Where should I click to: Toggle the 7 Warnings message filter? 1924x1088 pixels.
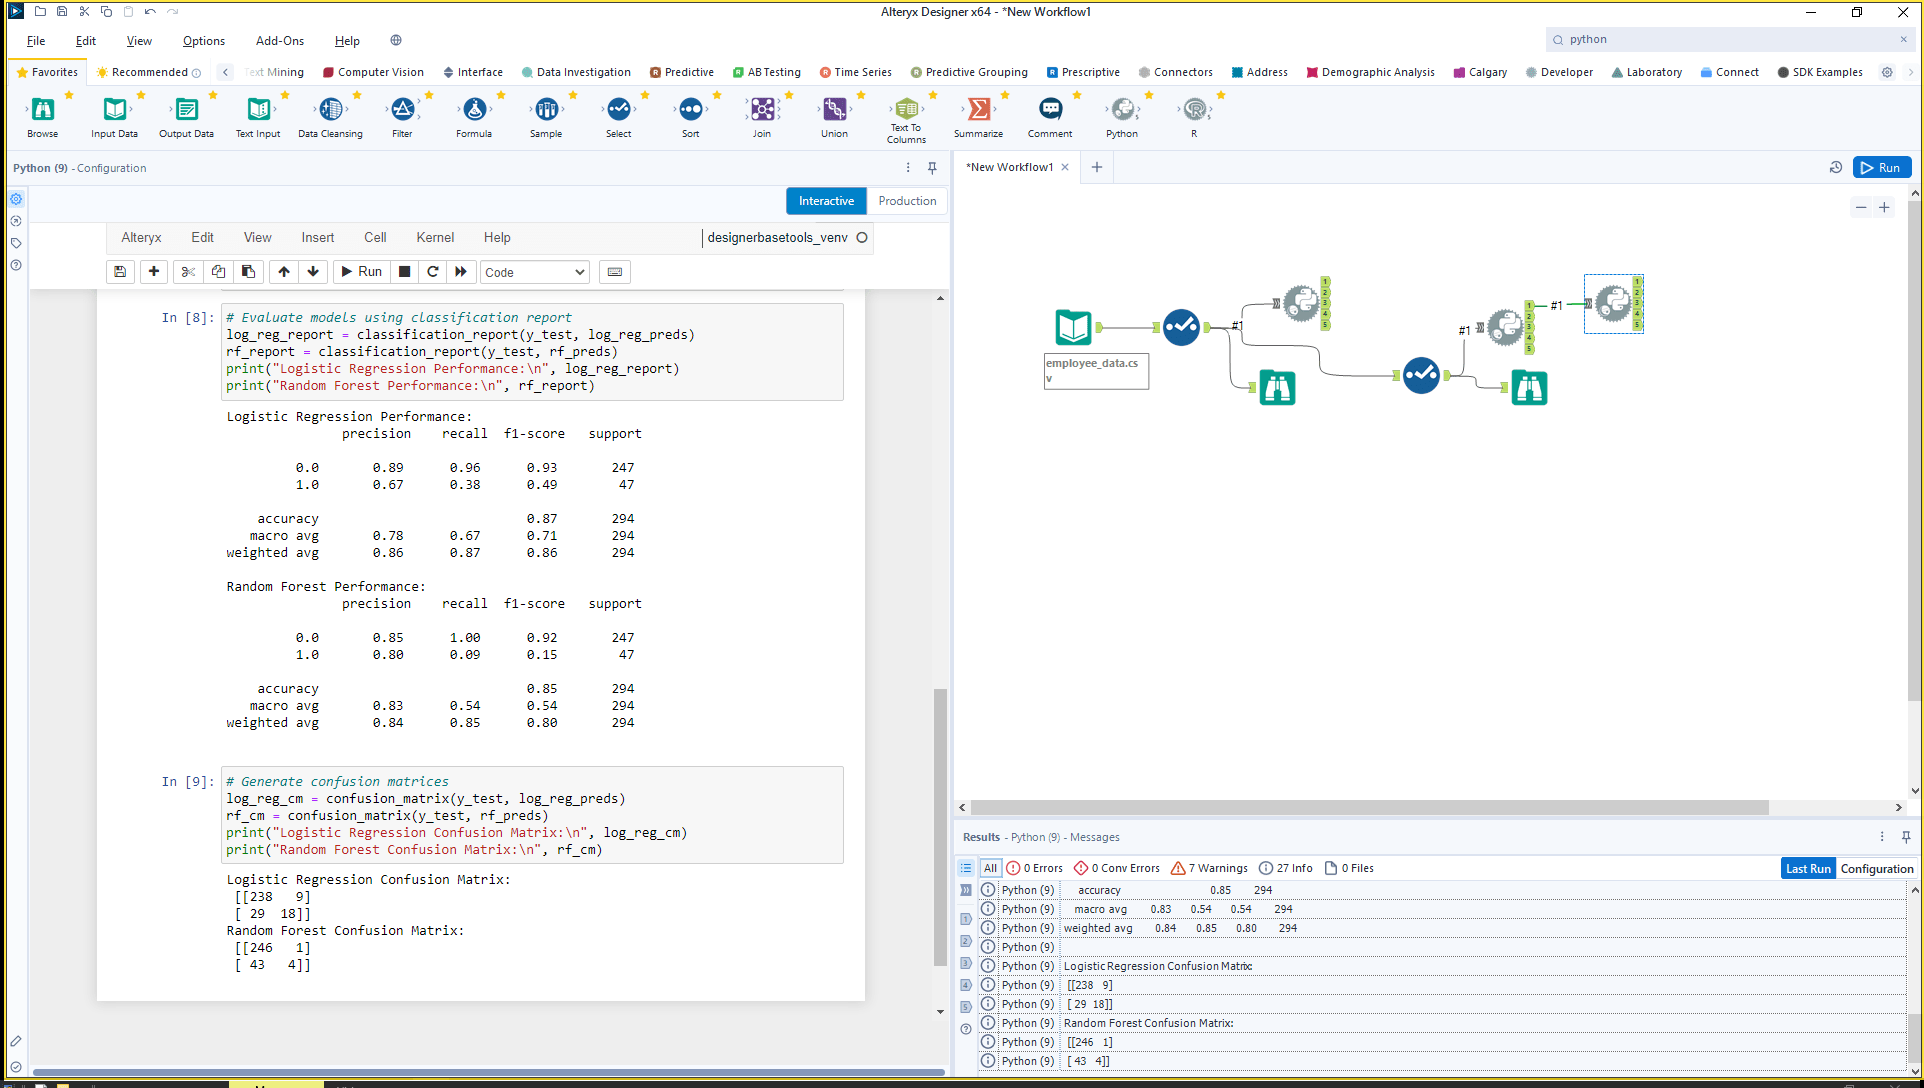pyautogui.click(x=1208, y=867)
